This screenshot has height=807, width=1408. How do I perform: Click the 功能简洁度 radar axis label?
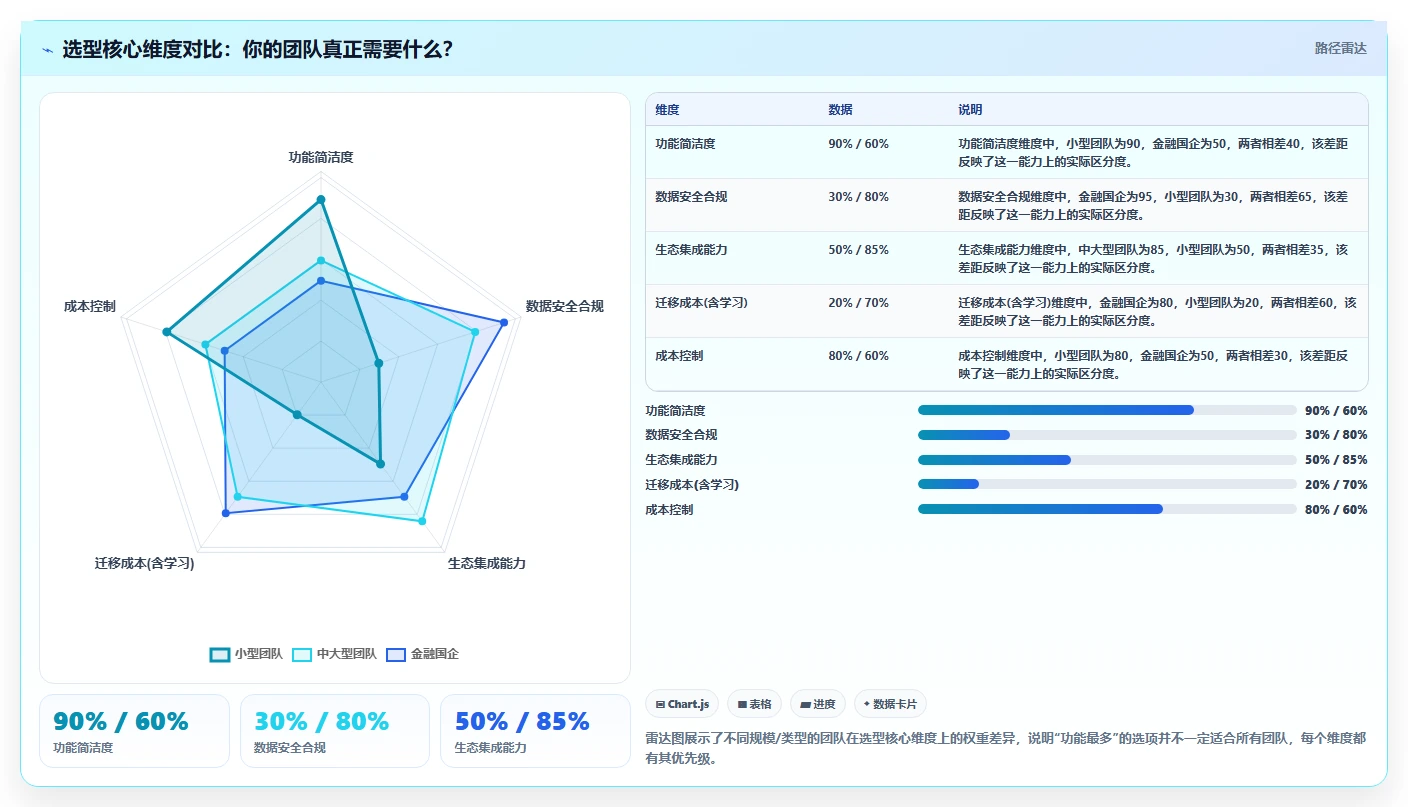[x=321, y=157]
